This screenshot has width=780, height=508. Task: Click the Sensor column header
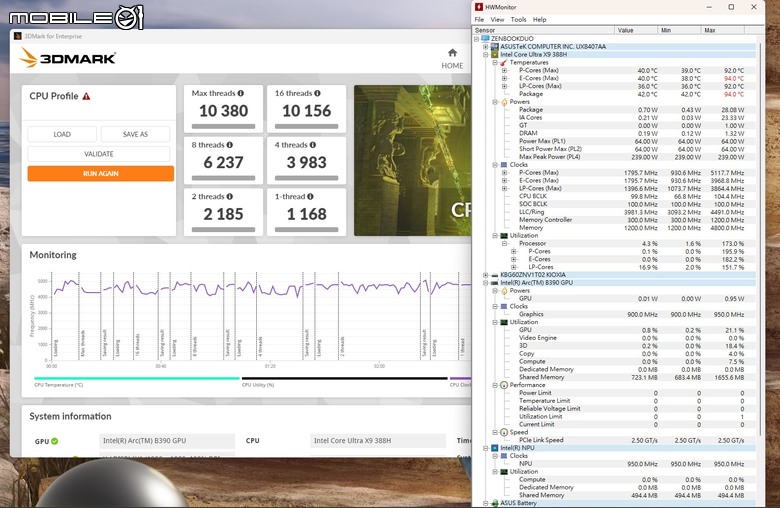click(x=544, y=30)
